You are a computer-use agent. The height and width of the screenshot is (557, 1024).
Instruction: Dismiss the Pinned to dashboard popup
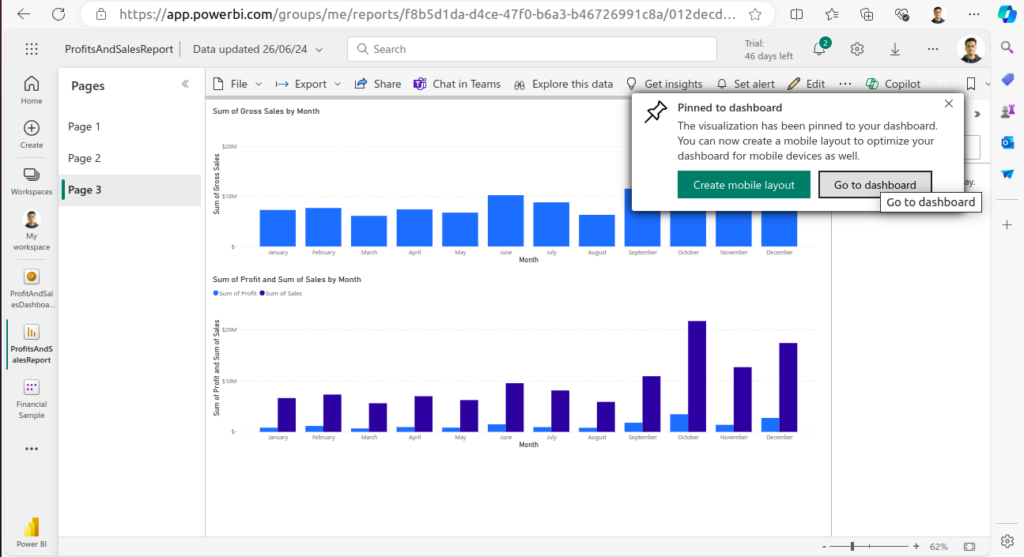click(948, 104)
